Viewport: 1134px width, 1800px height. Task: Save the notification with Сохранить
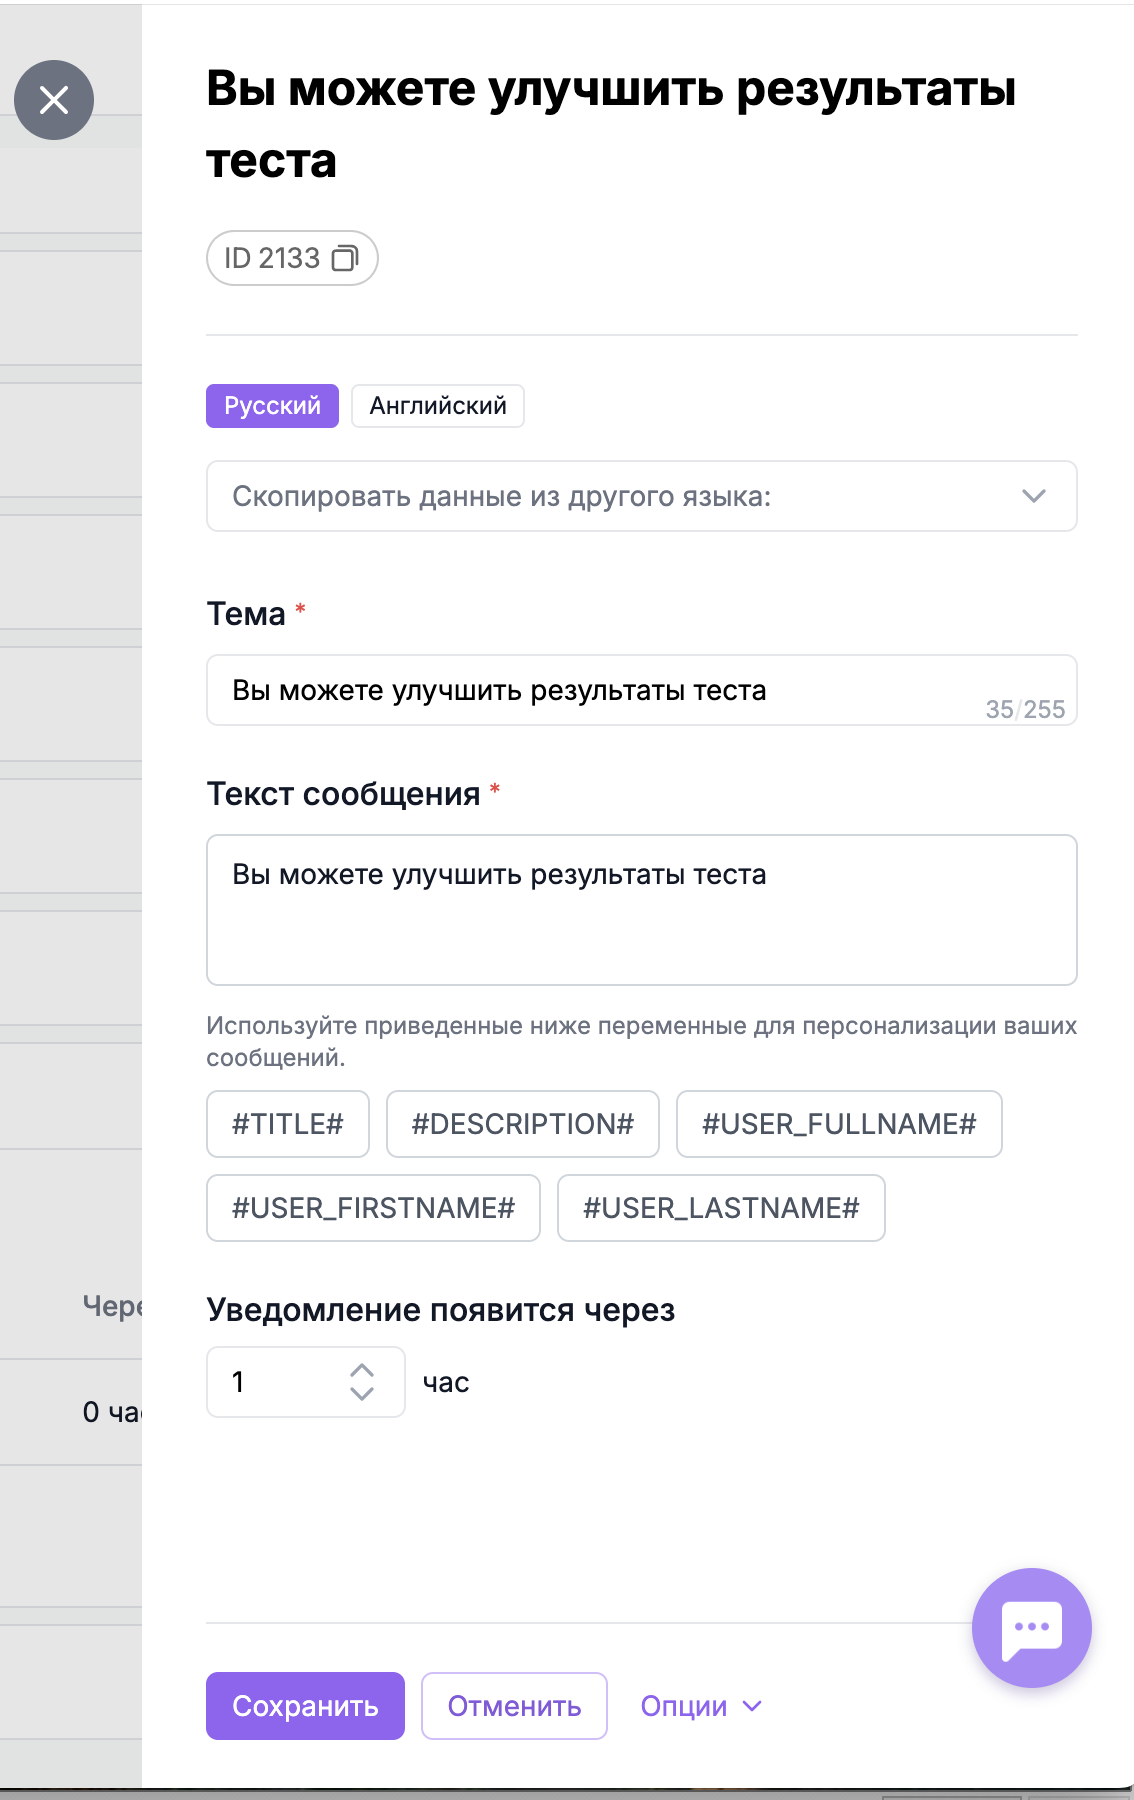tap(305, 1706)
